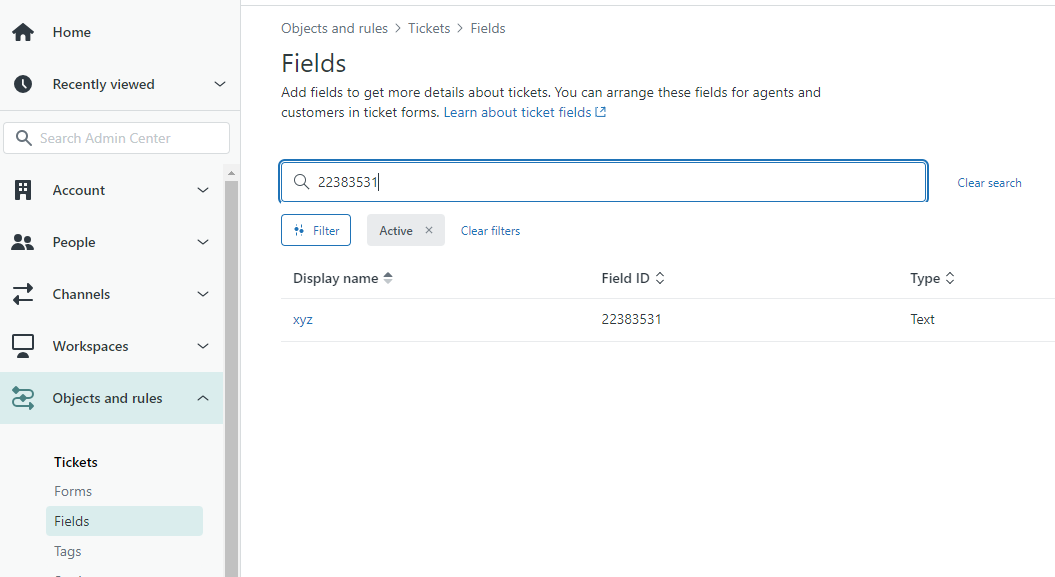Click the Search Admin Center box
The image size is (1055, 577).
117,138
